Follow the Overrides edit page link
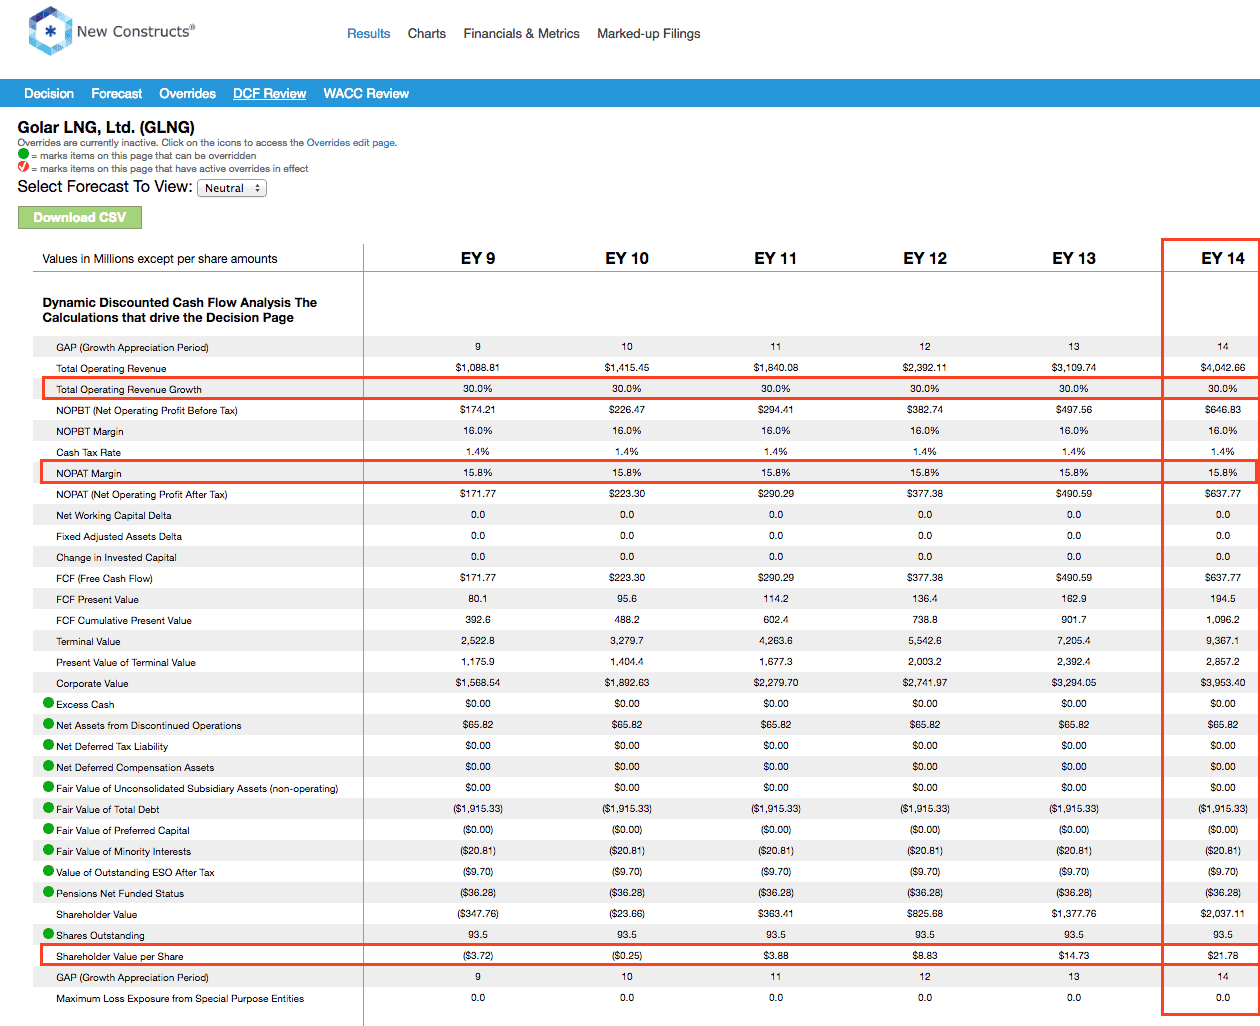Viewport: 1260px width, 1026px height. [351, 143]
